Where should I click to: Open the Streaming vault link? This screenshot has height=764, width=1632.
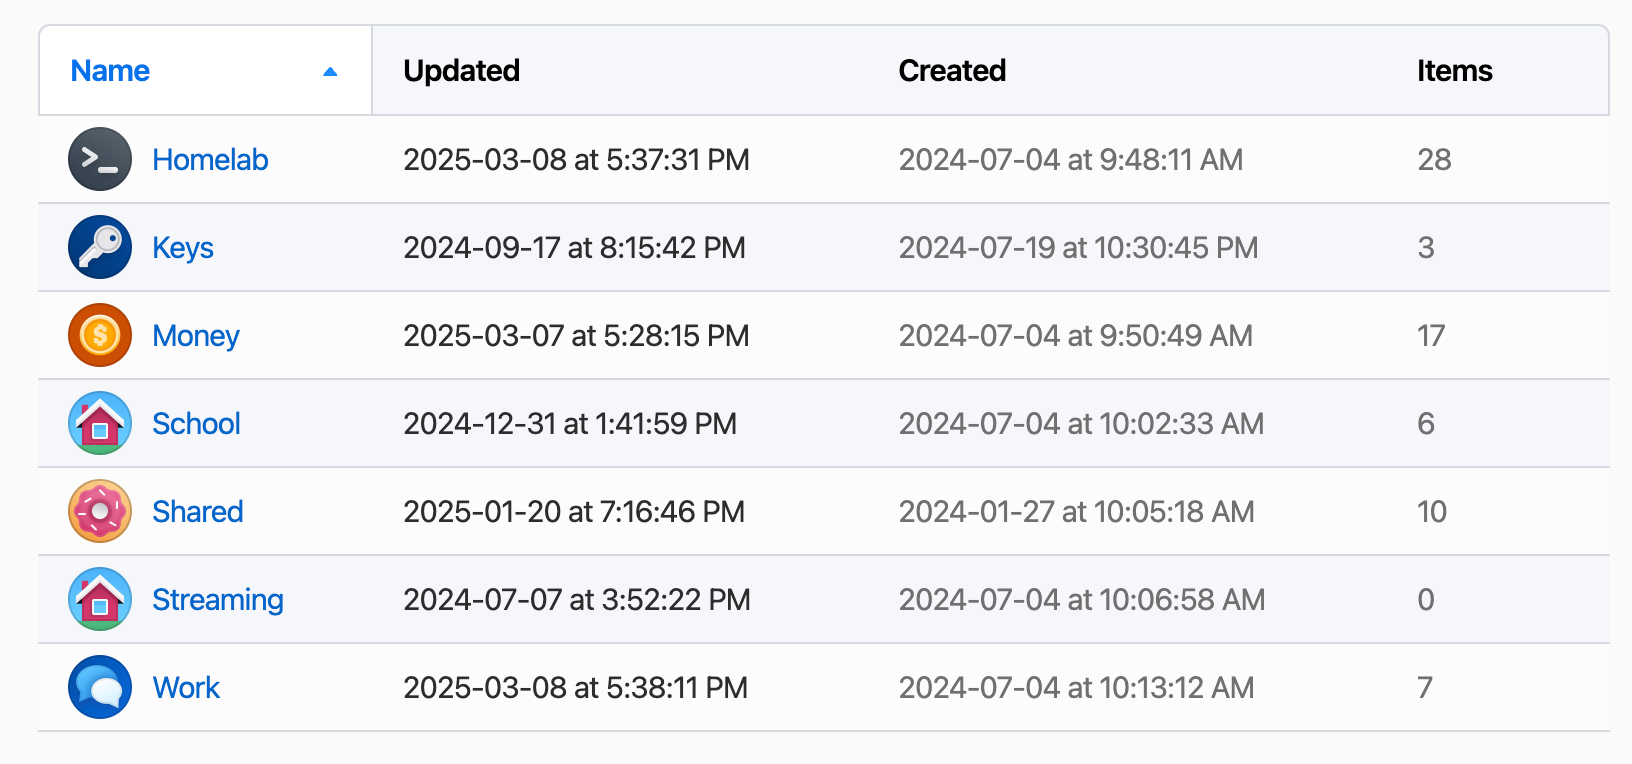218,600
